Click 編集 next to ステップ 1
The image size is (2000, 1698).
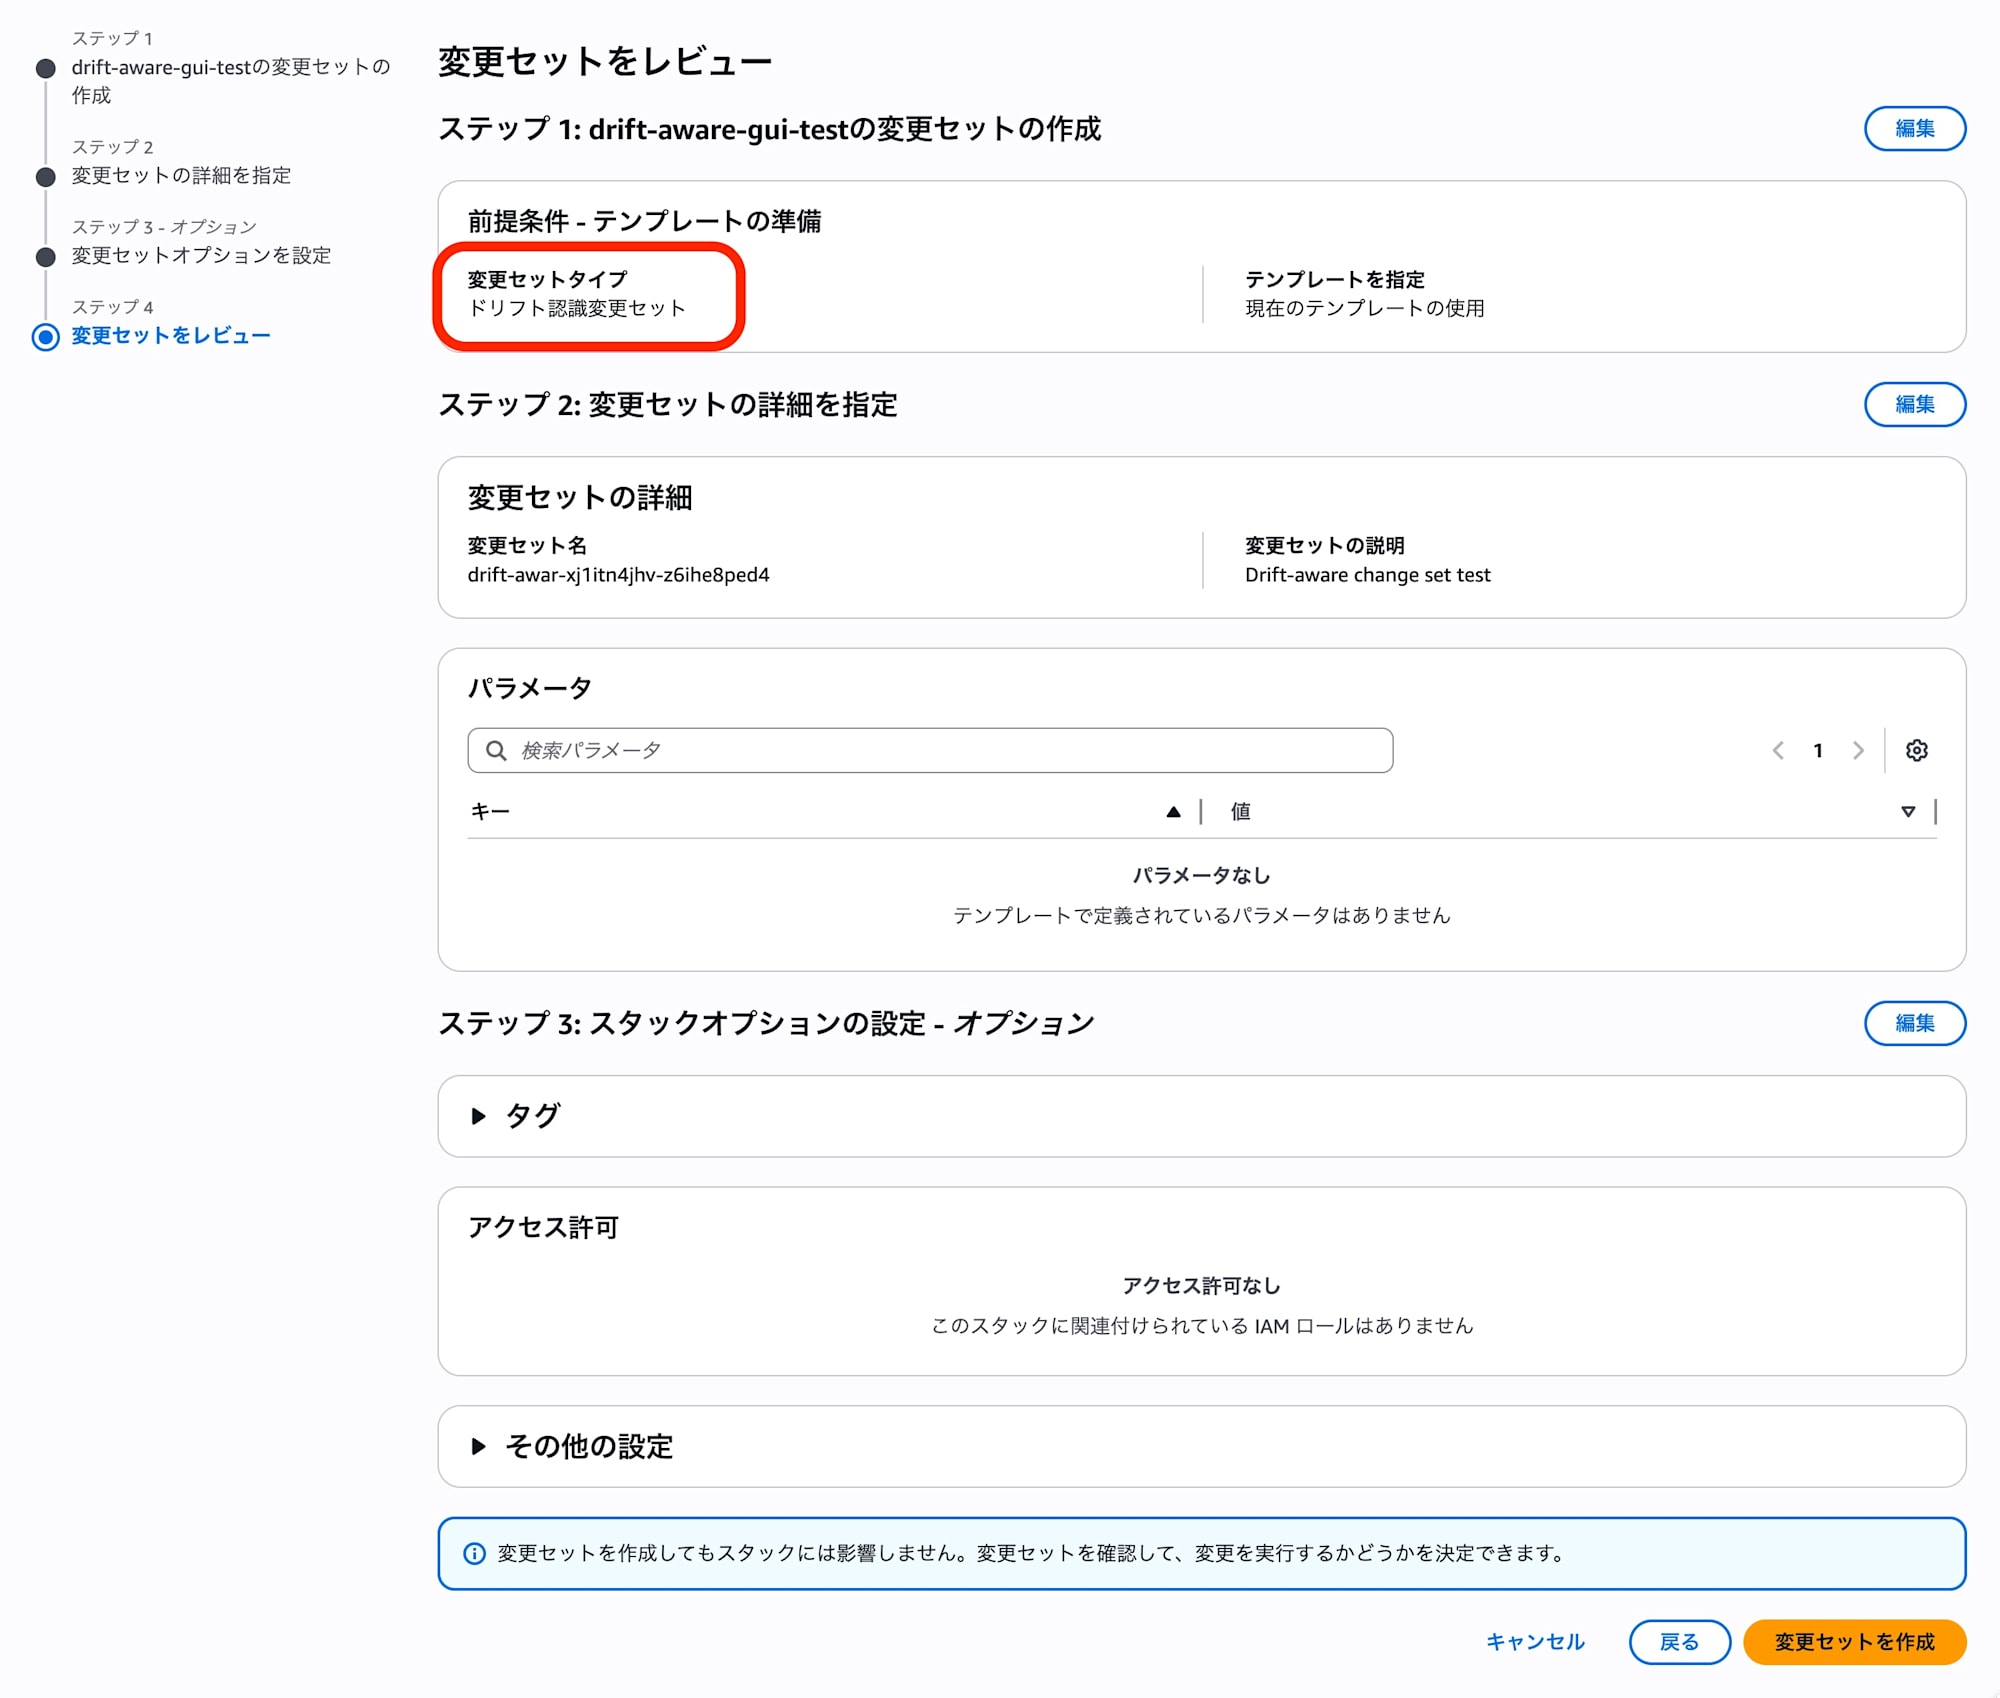pos(1914,128)
